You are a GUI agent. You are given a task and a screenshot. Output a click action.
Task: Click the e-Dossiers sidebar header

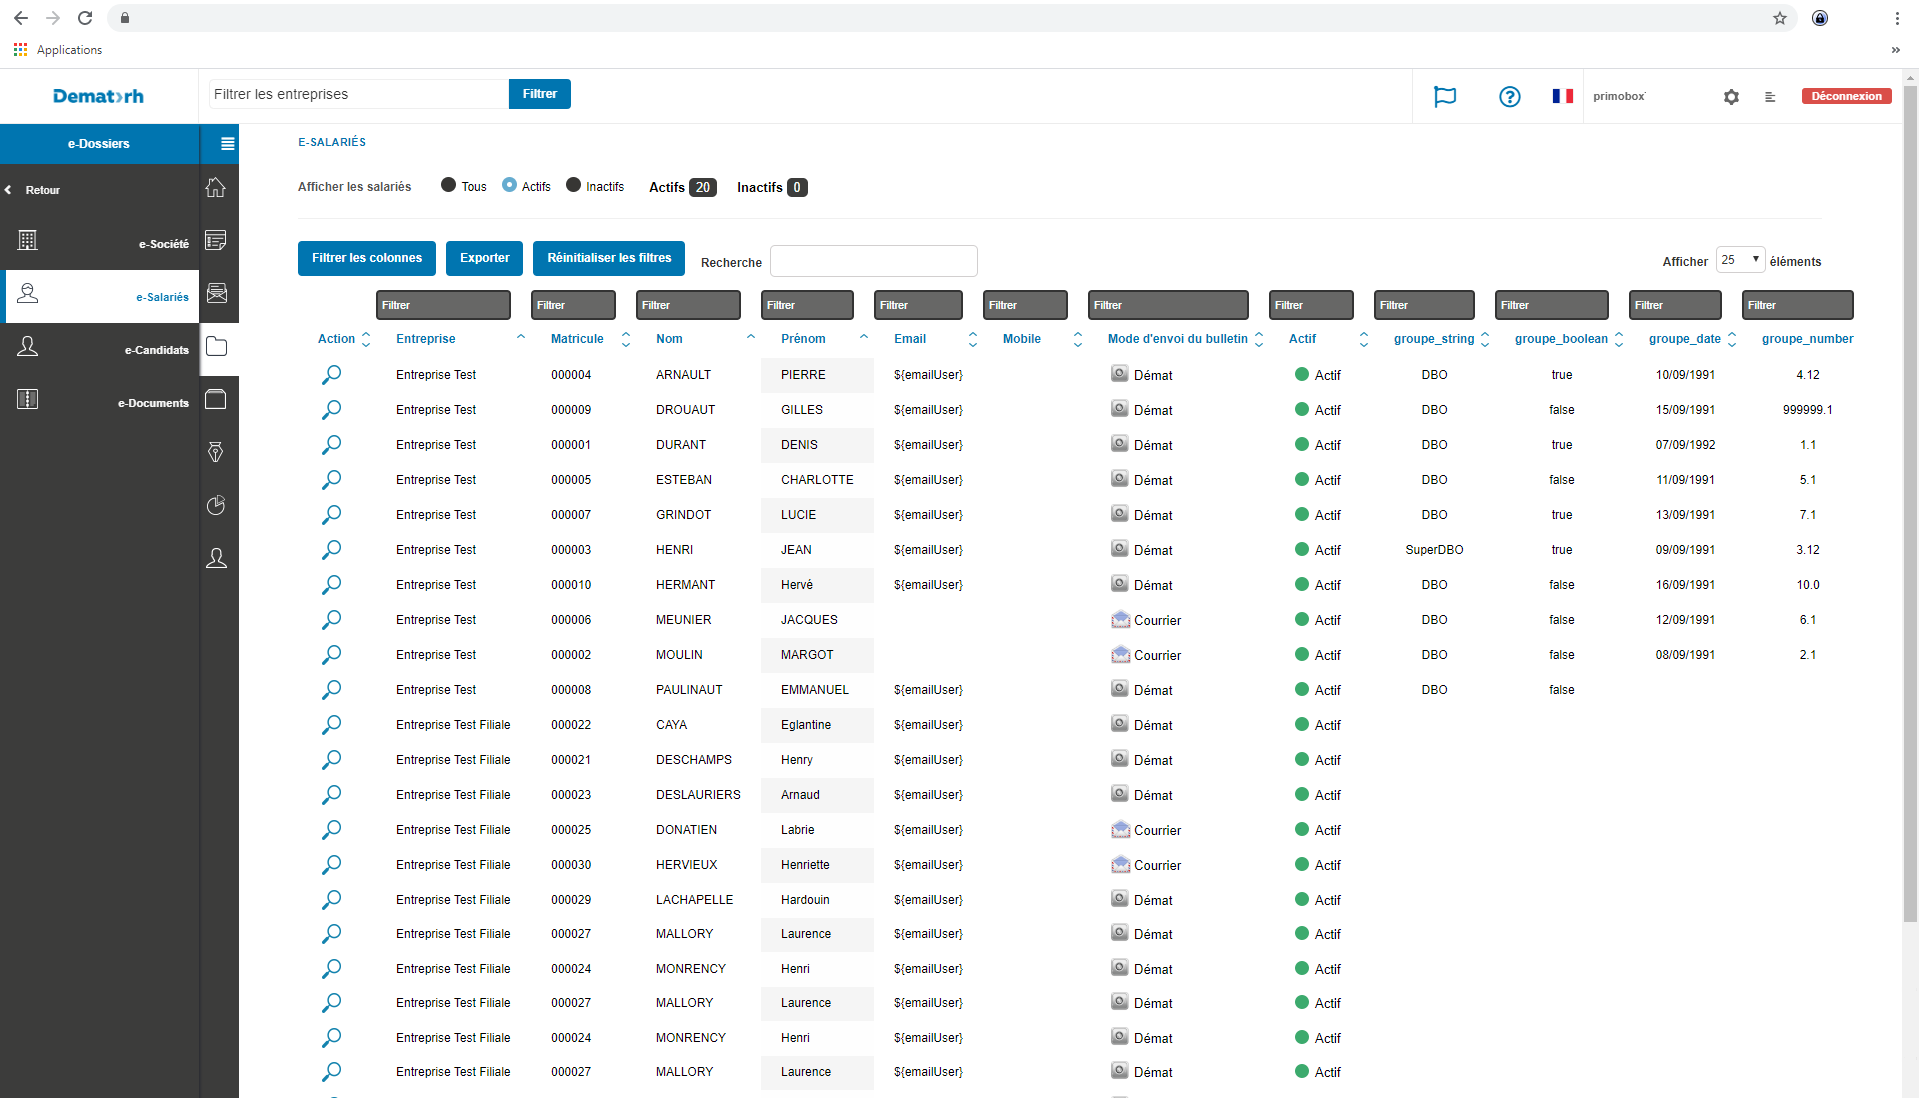point(99,144)
